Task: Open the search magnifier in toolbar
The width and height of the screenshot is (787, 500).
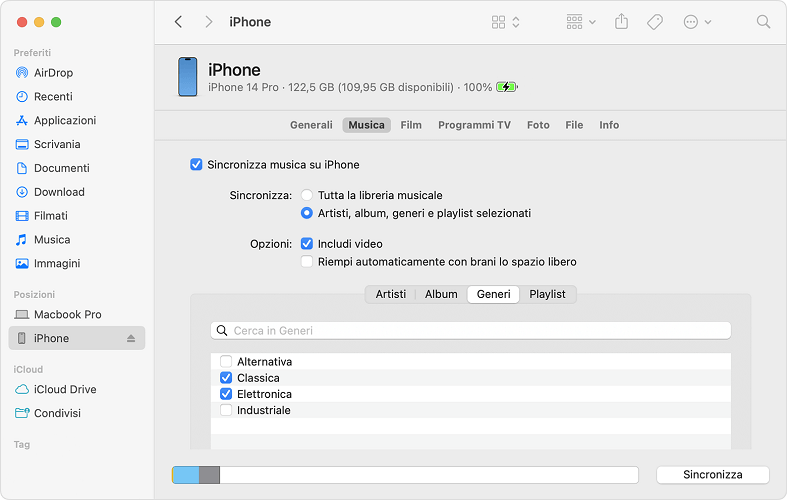Action: click(763, 22)
